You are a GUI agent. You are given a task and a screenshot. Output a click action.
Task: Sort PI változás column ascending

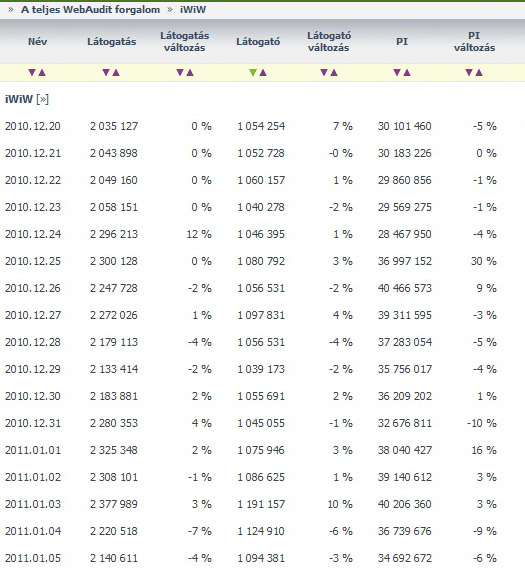pos(479,72)
